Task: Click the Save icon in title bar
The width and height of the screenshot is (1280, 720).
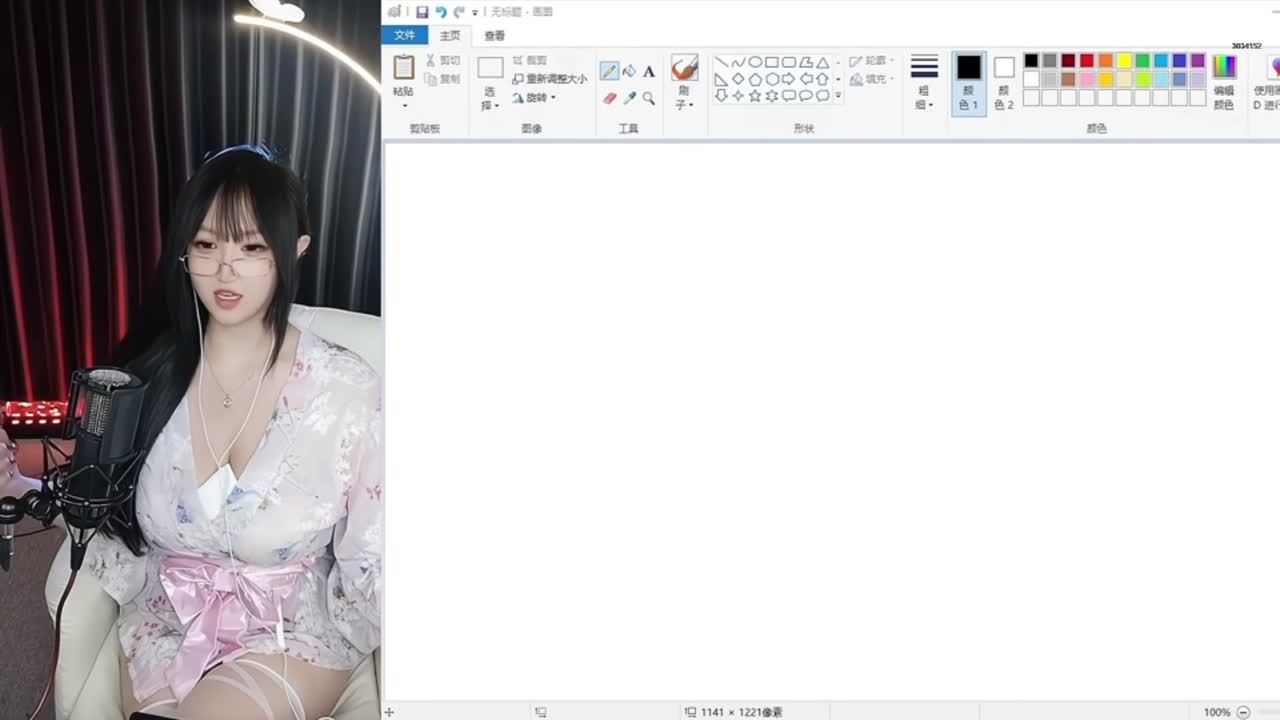Action: [422, 12]
